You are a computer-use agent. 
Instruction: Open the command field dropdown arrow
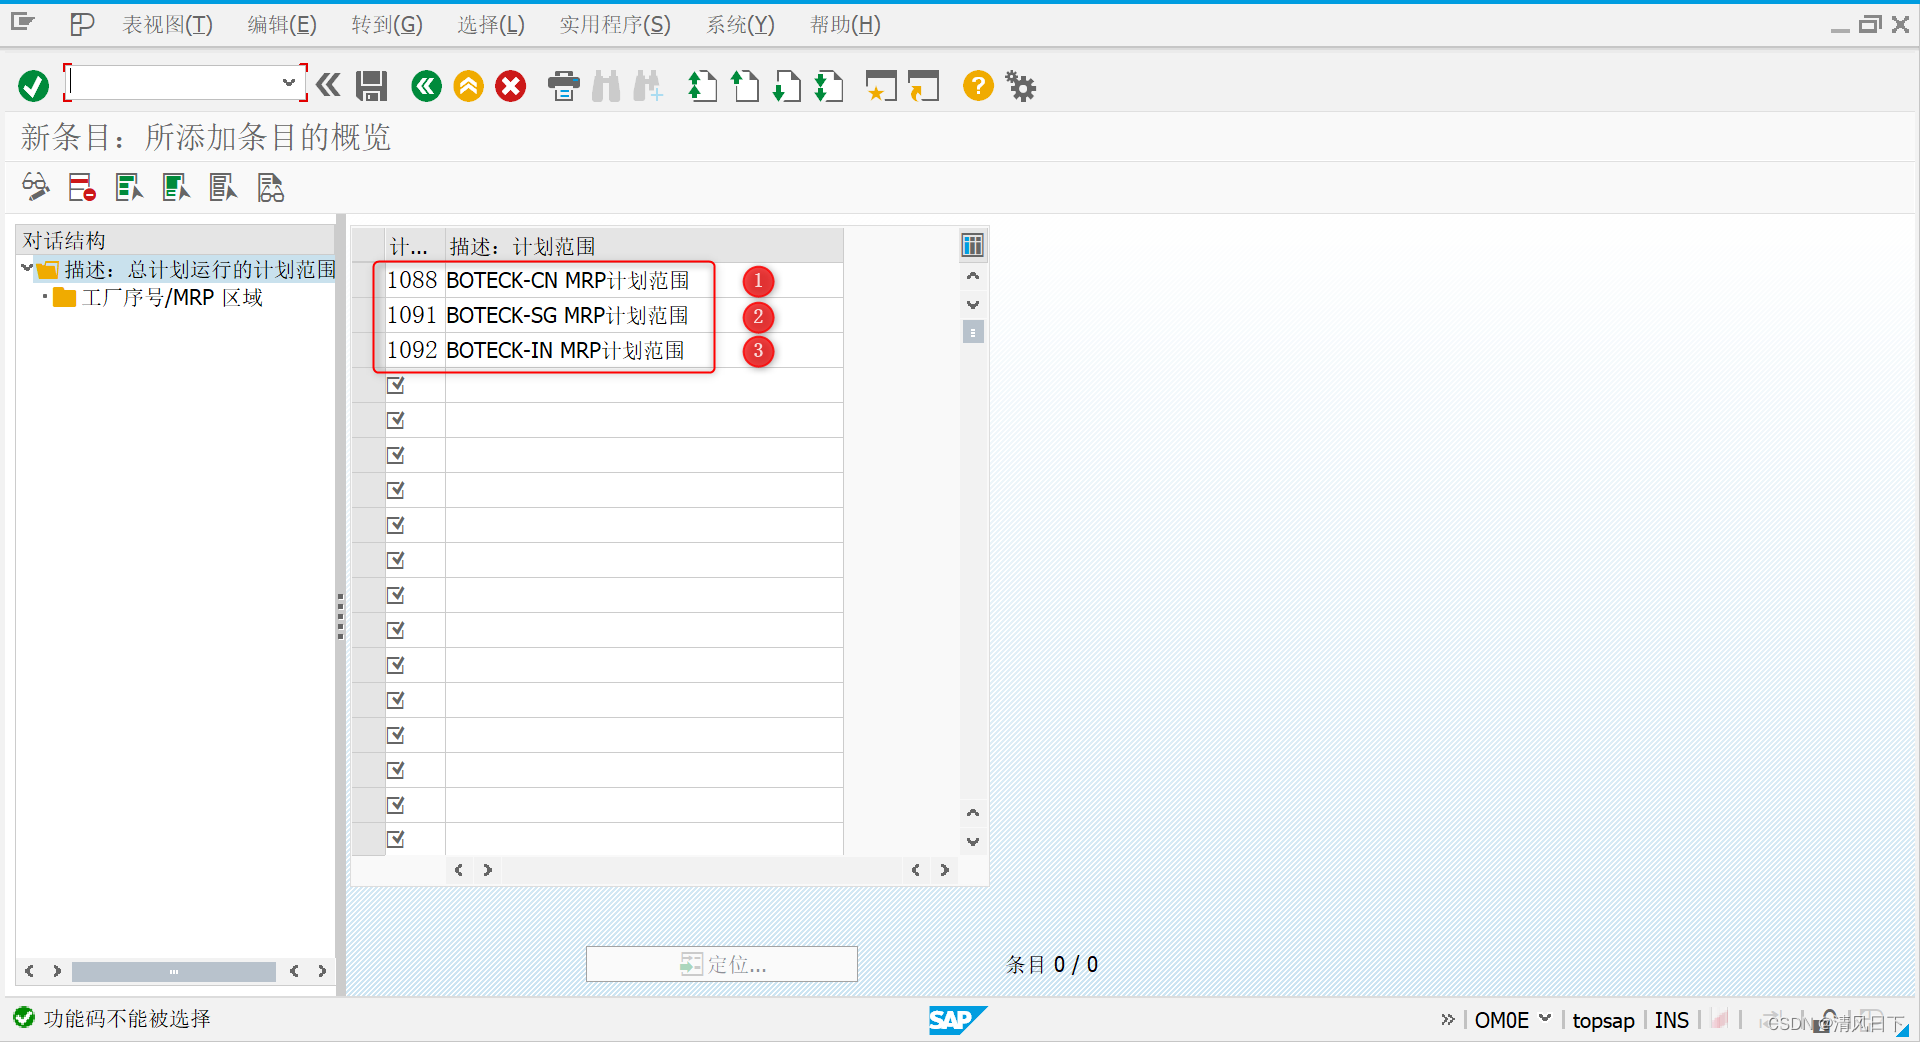coord(288,83)
